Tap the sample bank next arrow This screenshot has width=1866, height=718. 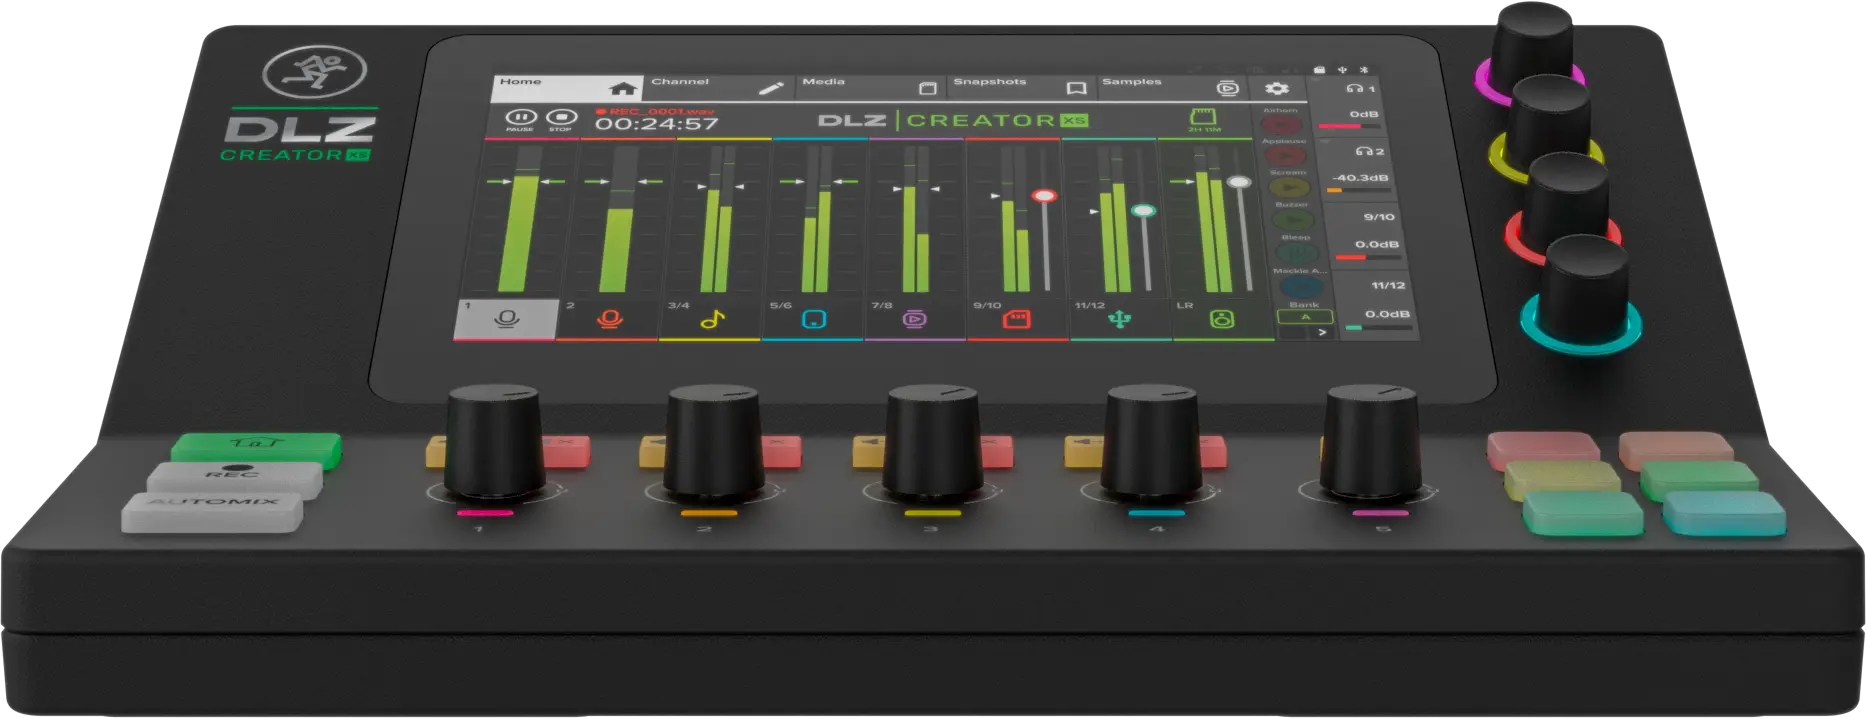pyautogui.click(x=1322, y=331)
